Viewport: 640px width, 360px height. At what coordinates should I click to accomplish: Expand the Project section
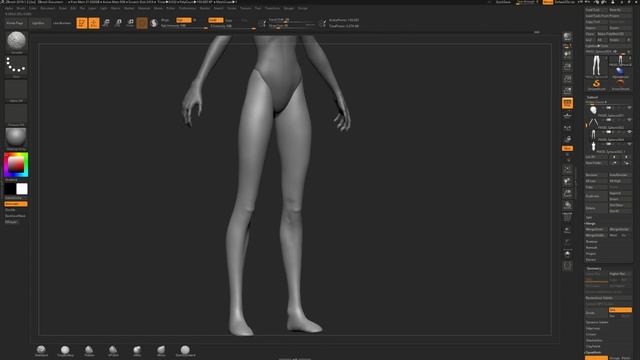(x=591, y=253)
